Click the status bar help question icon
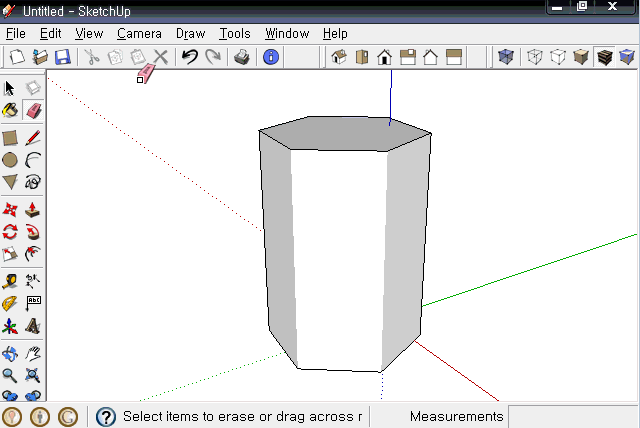 tap(106, 417)
